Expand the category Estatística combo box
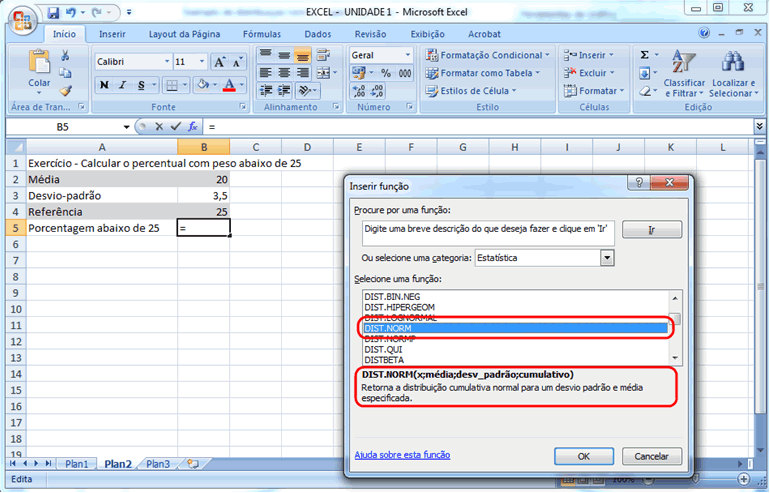This screenshot has width=770, height=493. click(607, 258)
